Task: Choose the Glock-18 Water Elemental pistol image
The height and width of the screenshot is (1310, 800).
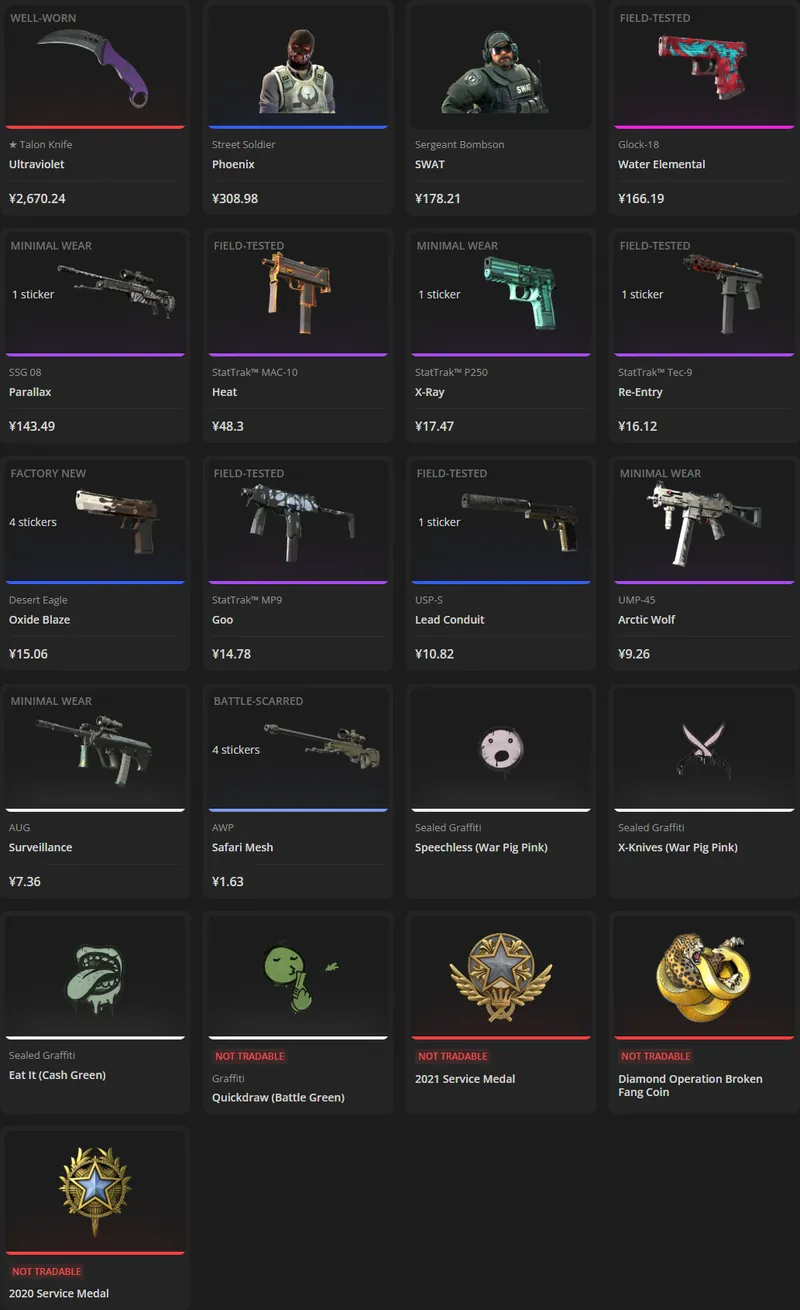Action: [704, 68]
